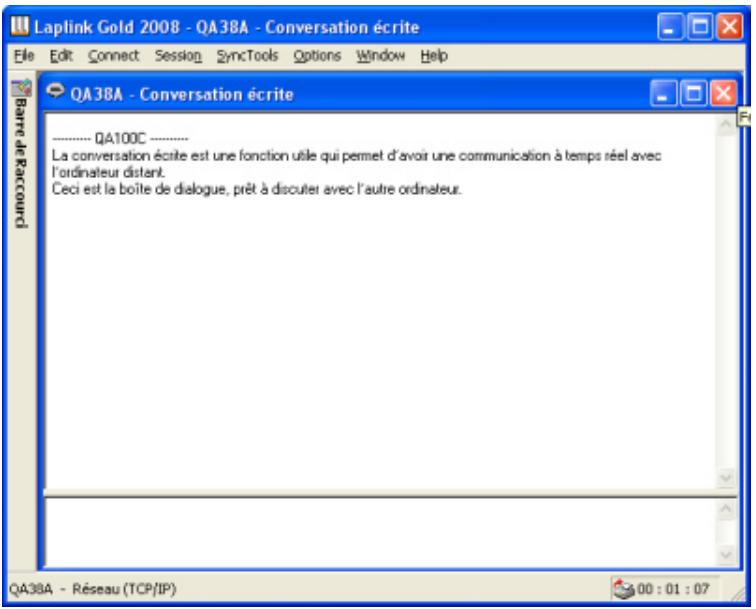The image size is (756, 609).
Task: Click the up arrow of conversation history scrollbar
Action: pyautogui.click(x=726, y=126)
